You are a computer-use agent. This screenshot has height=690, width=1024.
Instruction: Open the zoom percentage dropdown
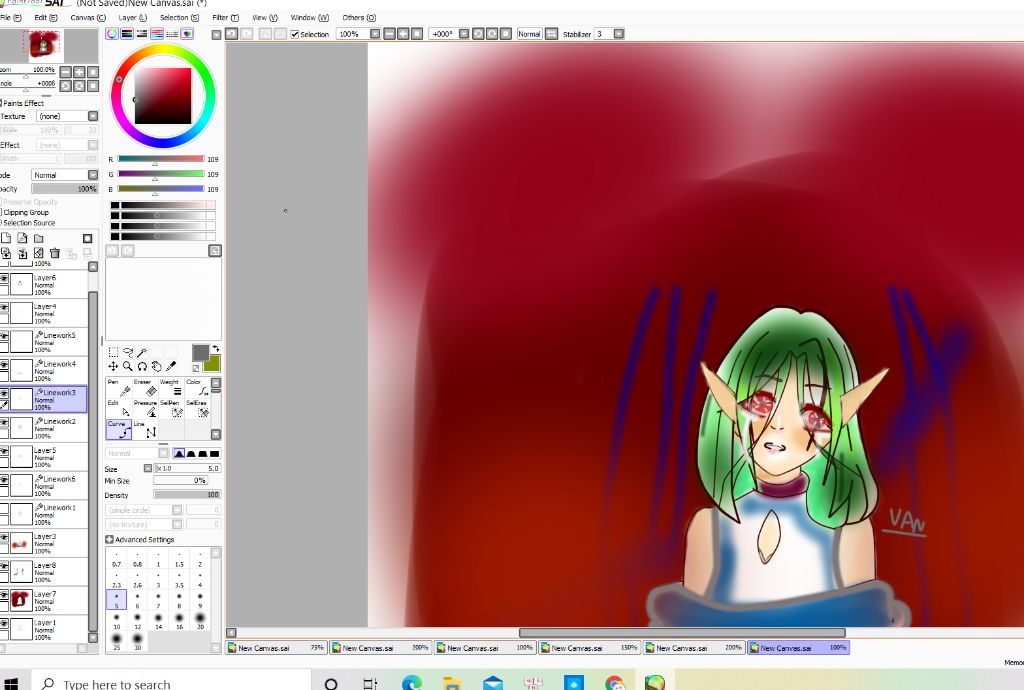(x=375, y=34)
